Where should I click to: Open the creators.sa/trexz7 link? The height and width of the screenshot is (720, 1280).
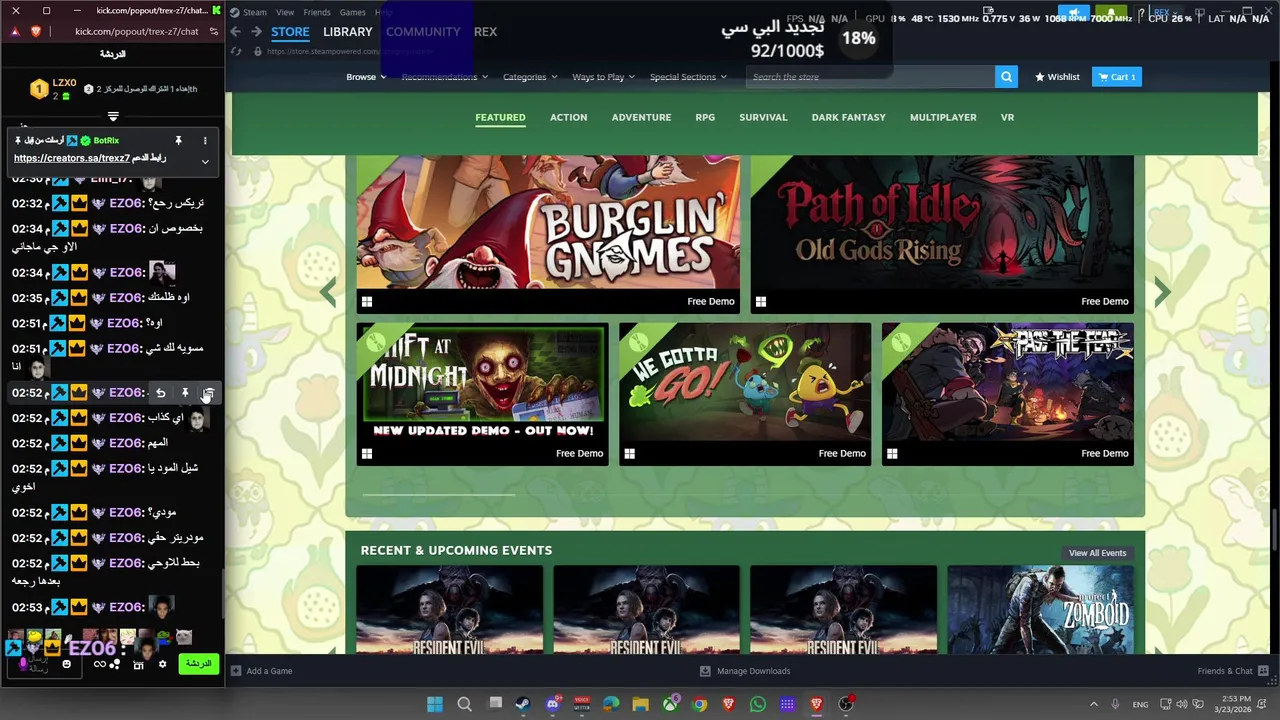(x=72, y=158)
